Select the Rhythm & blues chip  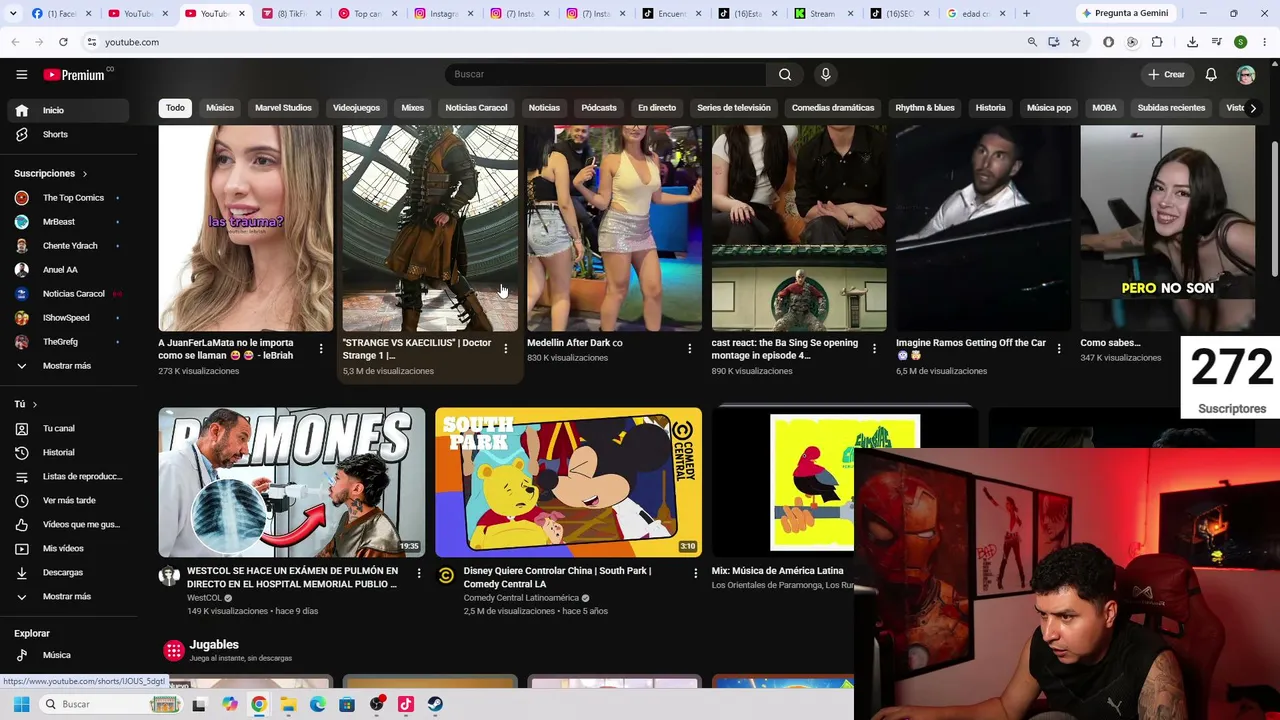coord(925,108)
